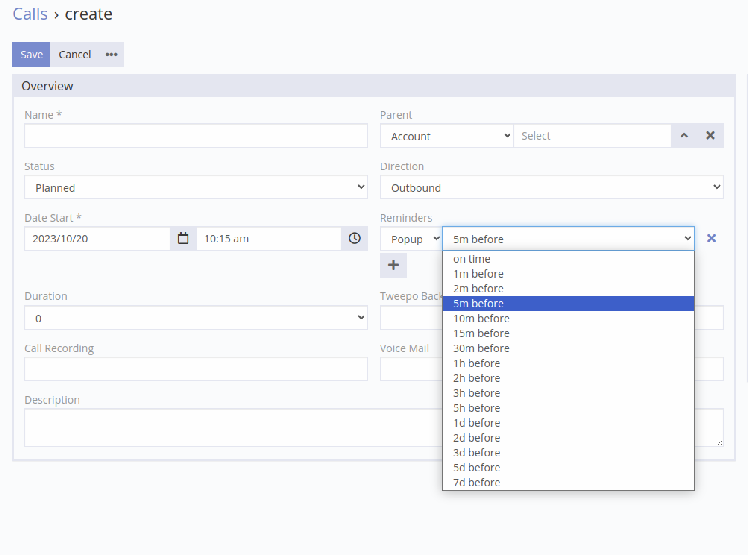The height and width of the screenshot is (555, 748).
Task: Expand the Direction dropdown
Action: point(551,188)
